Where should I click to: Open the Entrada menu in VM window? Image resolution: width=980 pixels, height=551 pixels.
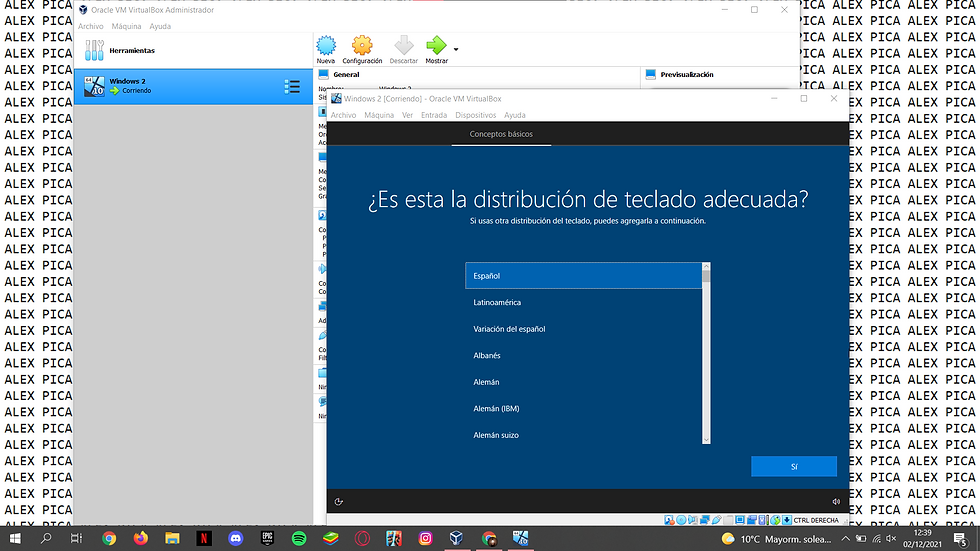pos(434,115)
